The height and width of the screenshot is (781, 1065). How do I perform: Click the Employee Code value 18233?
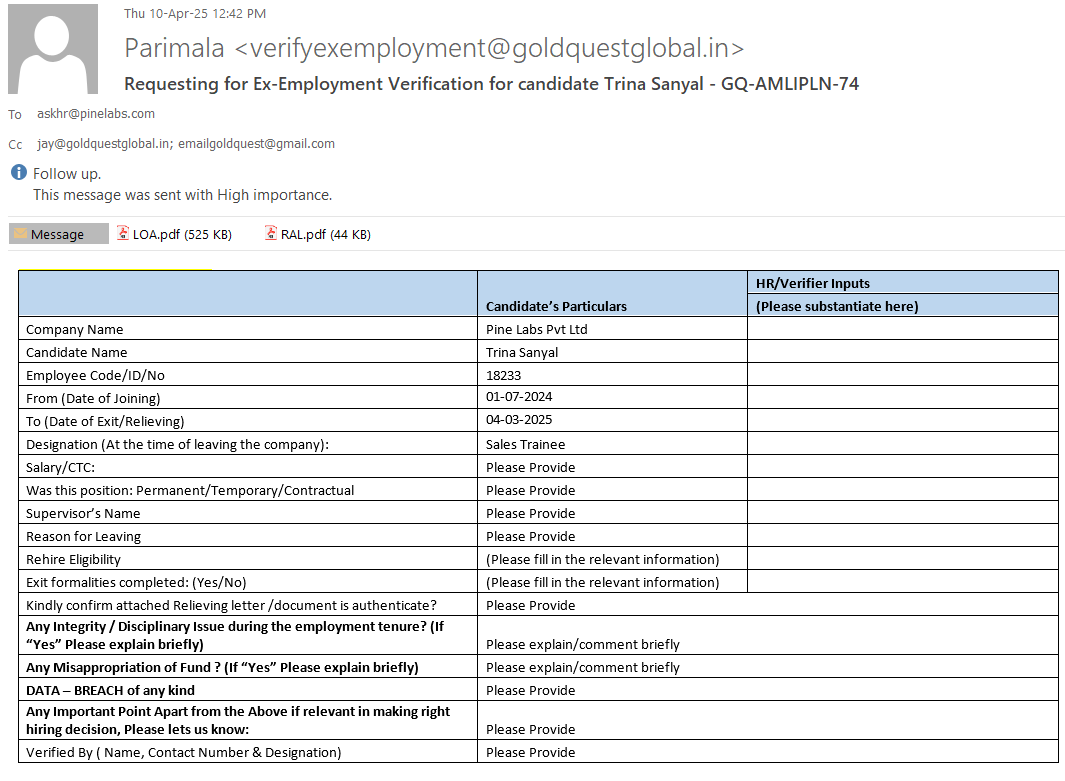503,375
